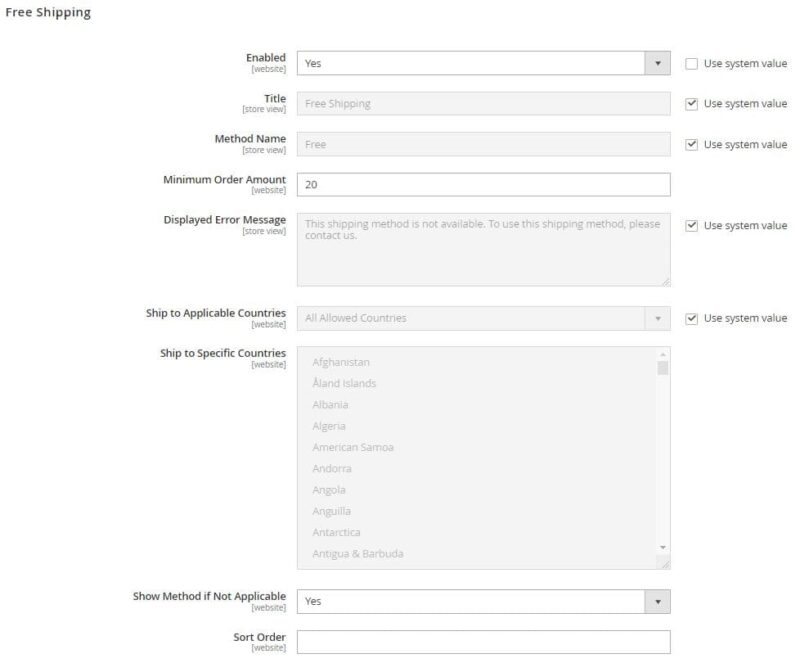Uncheck Use system value for Method Name

(691, 144)
